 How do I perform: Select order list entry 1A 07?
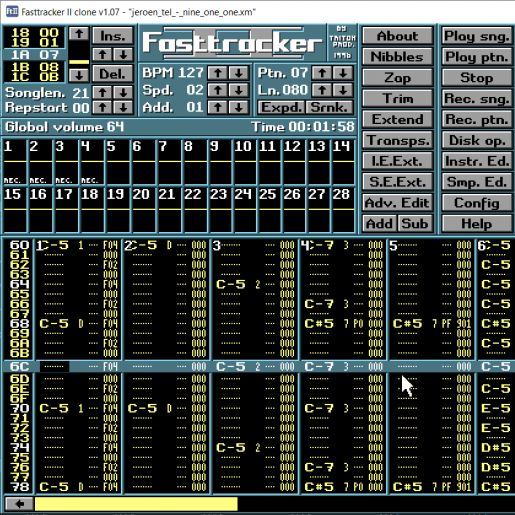pos(35,55)
